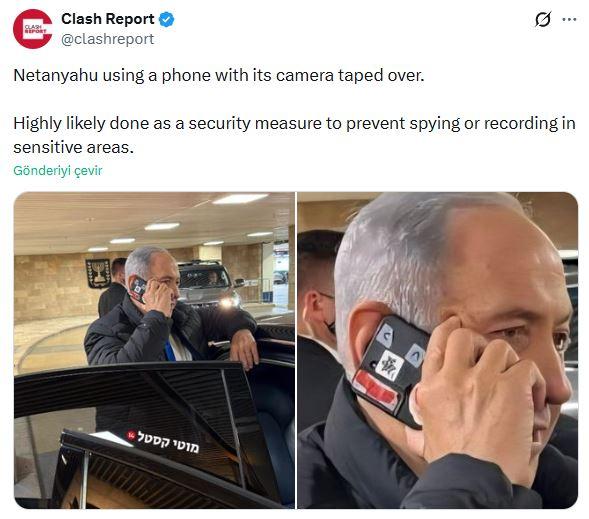
Task: Open the right close-up photo
Action: pos(438,350)
